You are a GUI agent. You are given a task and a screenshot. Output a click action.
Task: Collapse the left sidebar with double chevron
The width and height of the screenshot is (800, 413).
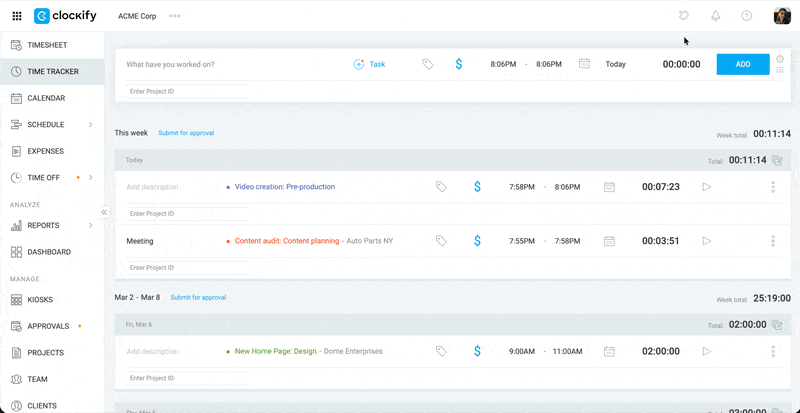pos(104,212)
